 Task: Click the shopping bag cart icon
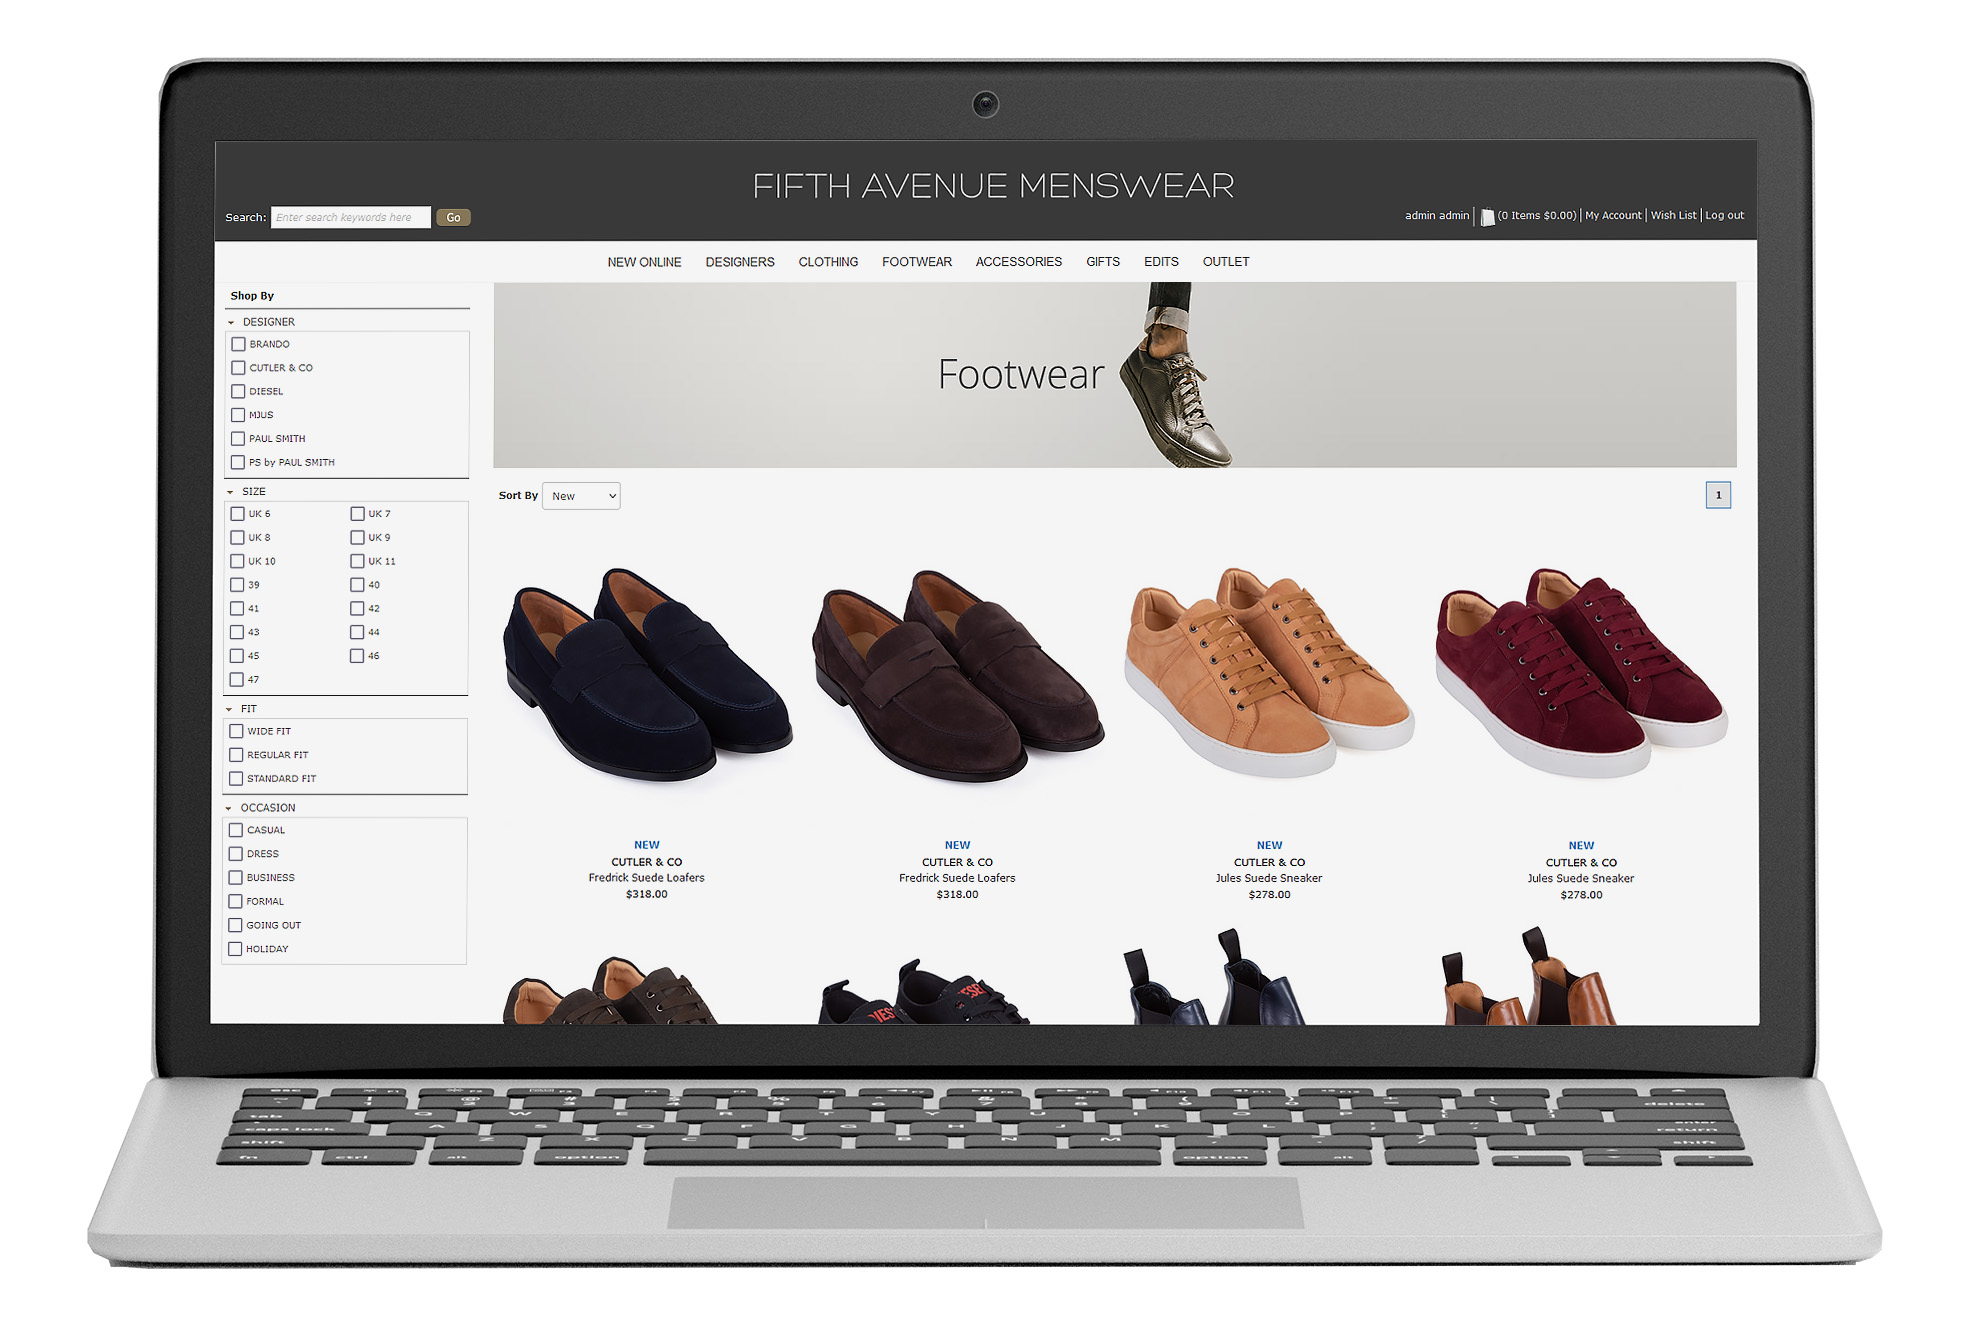click(x=1487, y=217)
